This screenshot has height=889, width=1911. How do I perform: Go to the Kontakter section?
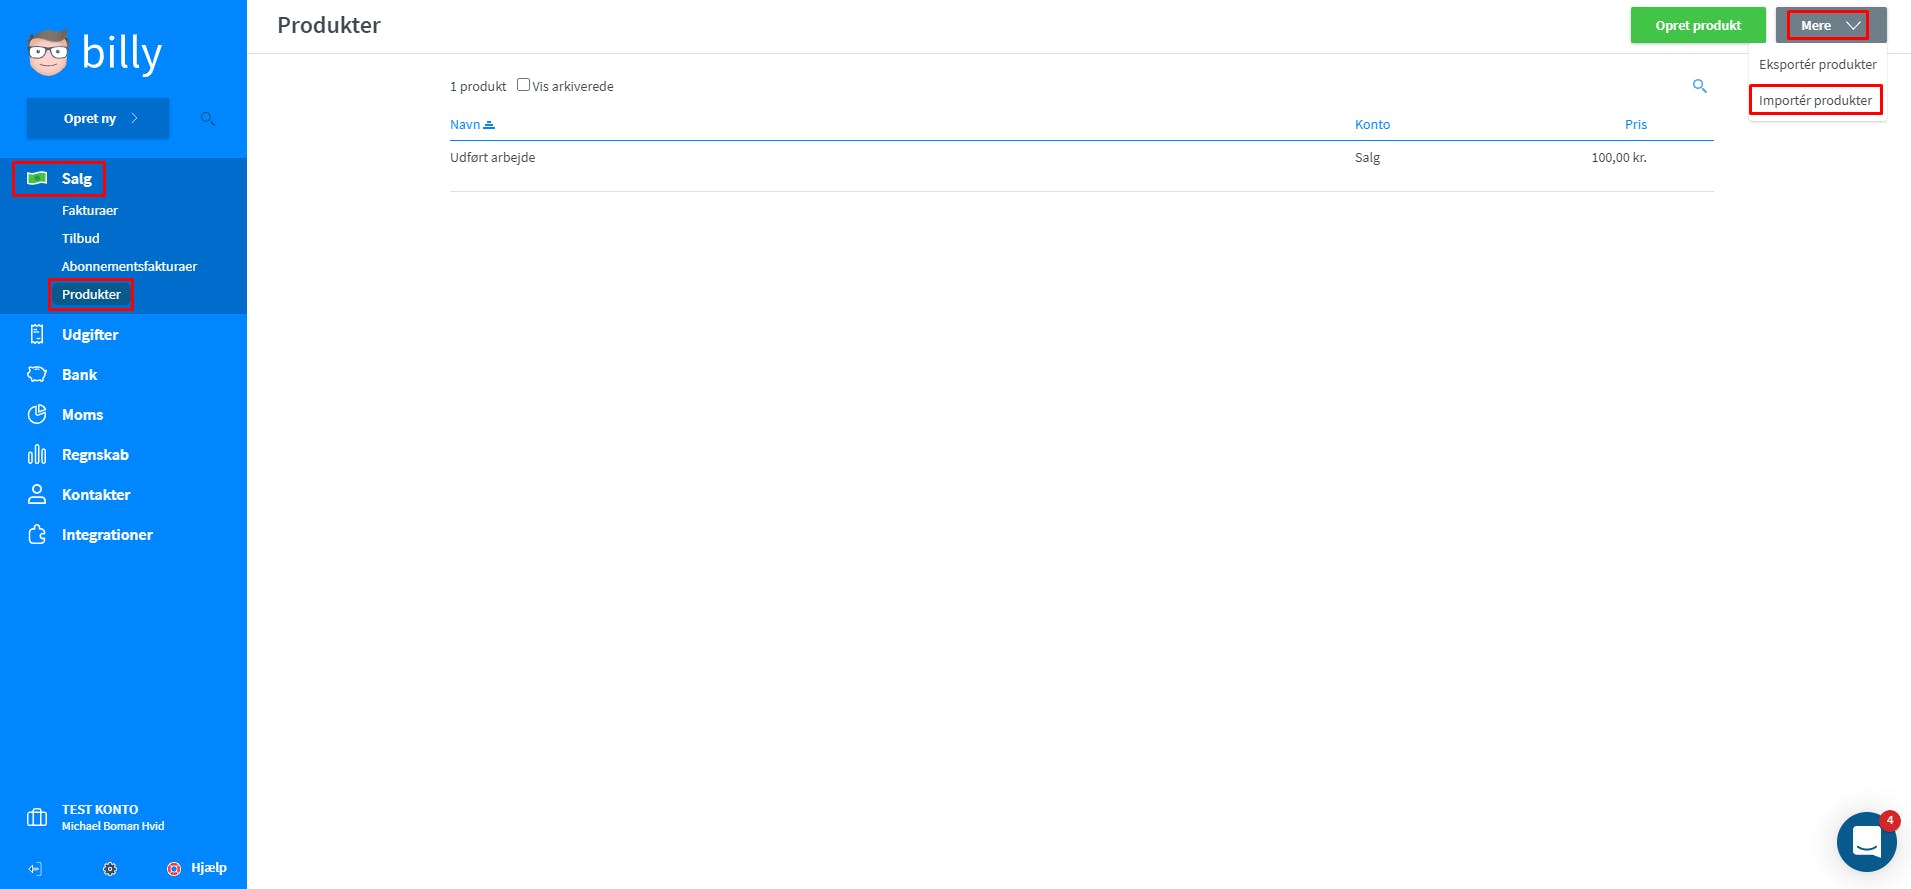click(x=96, y=494)
